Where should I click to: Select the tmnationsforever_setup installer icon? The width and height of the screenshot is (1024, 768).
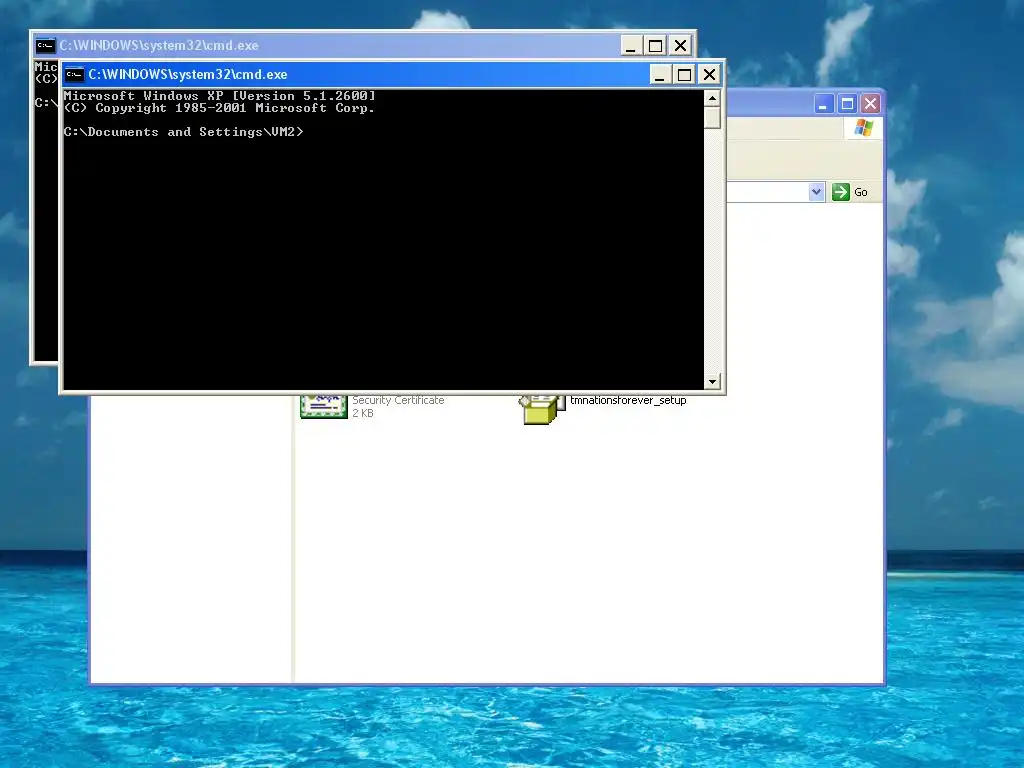tap(542, 409)
